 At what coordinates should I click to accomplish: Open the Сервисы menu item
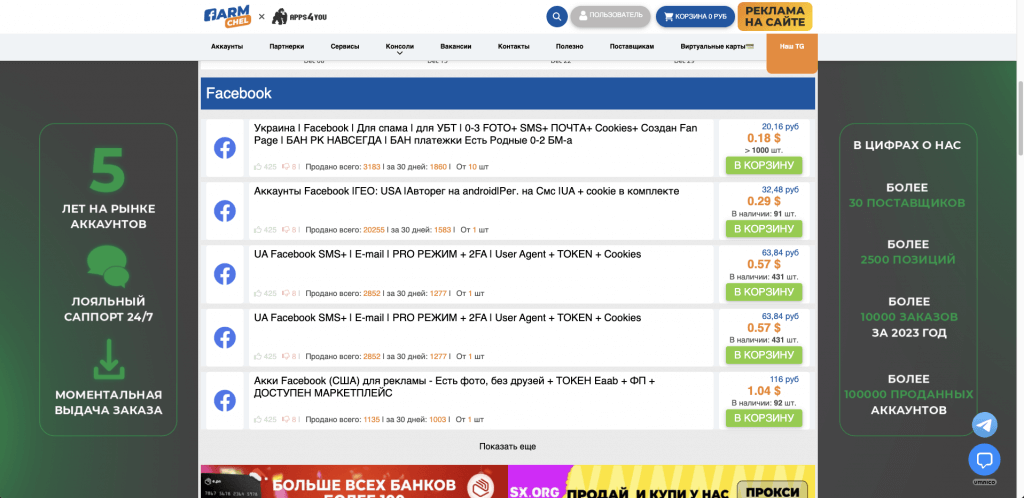[345, 46]
